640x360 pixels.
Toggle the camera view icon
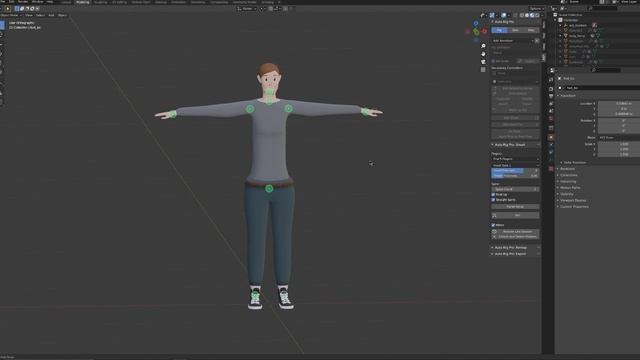pos(483,62)
